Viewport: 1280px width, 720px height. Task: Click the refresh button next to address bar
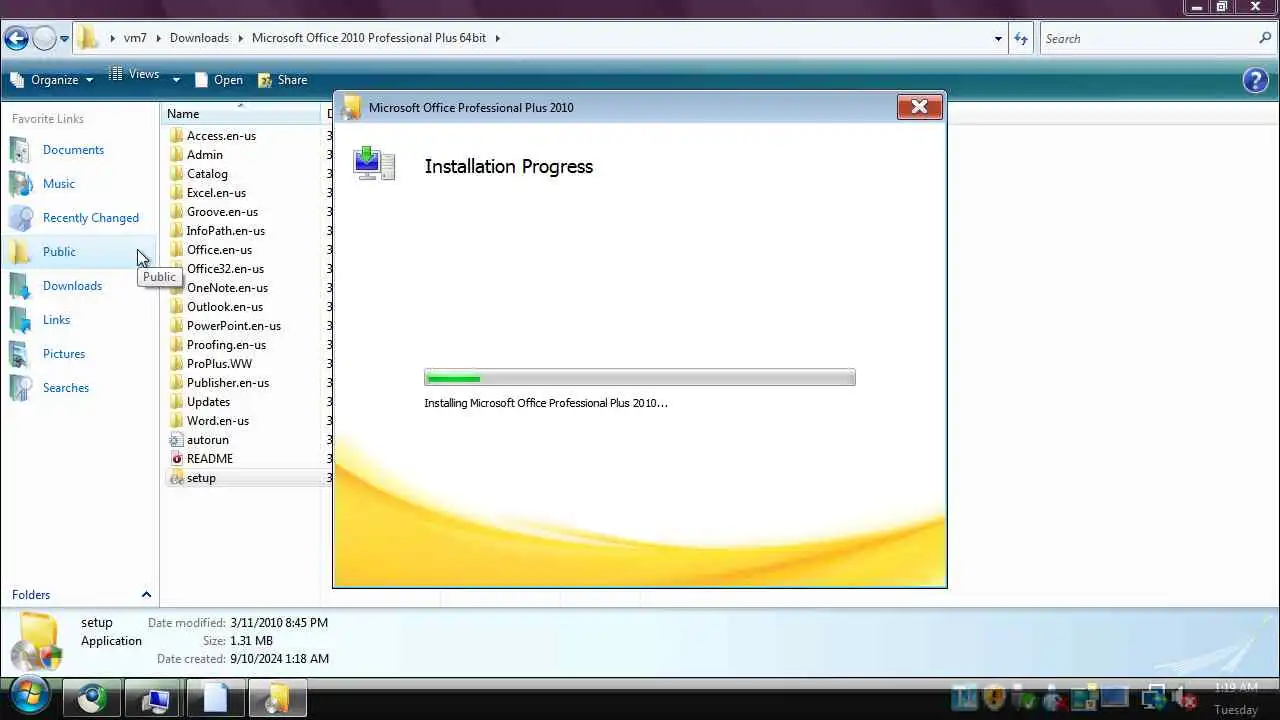1021,38
